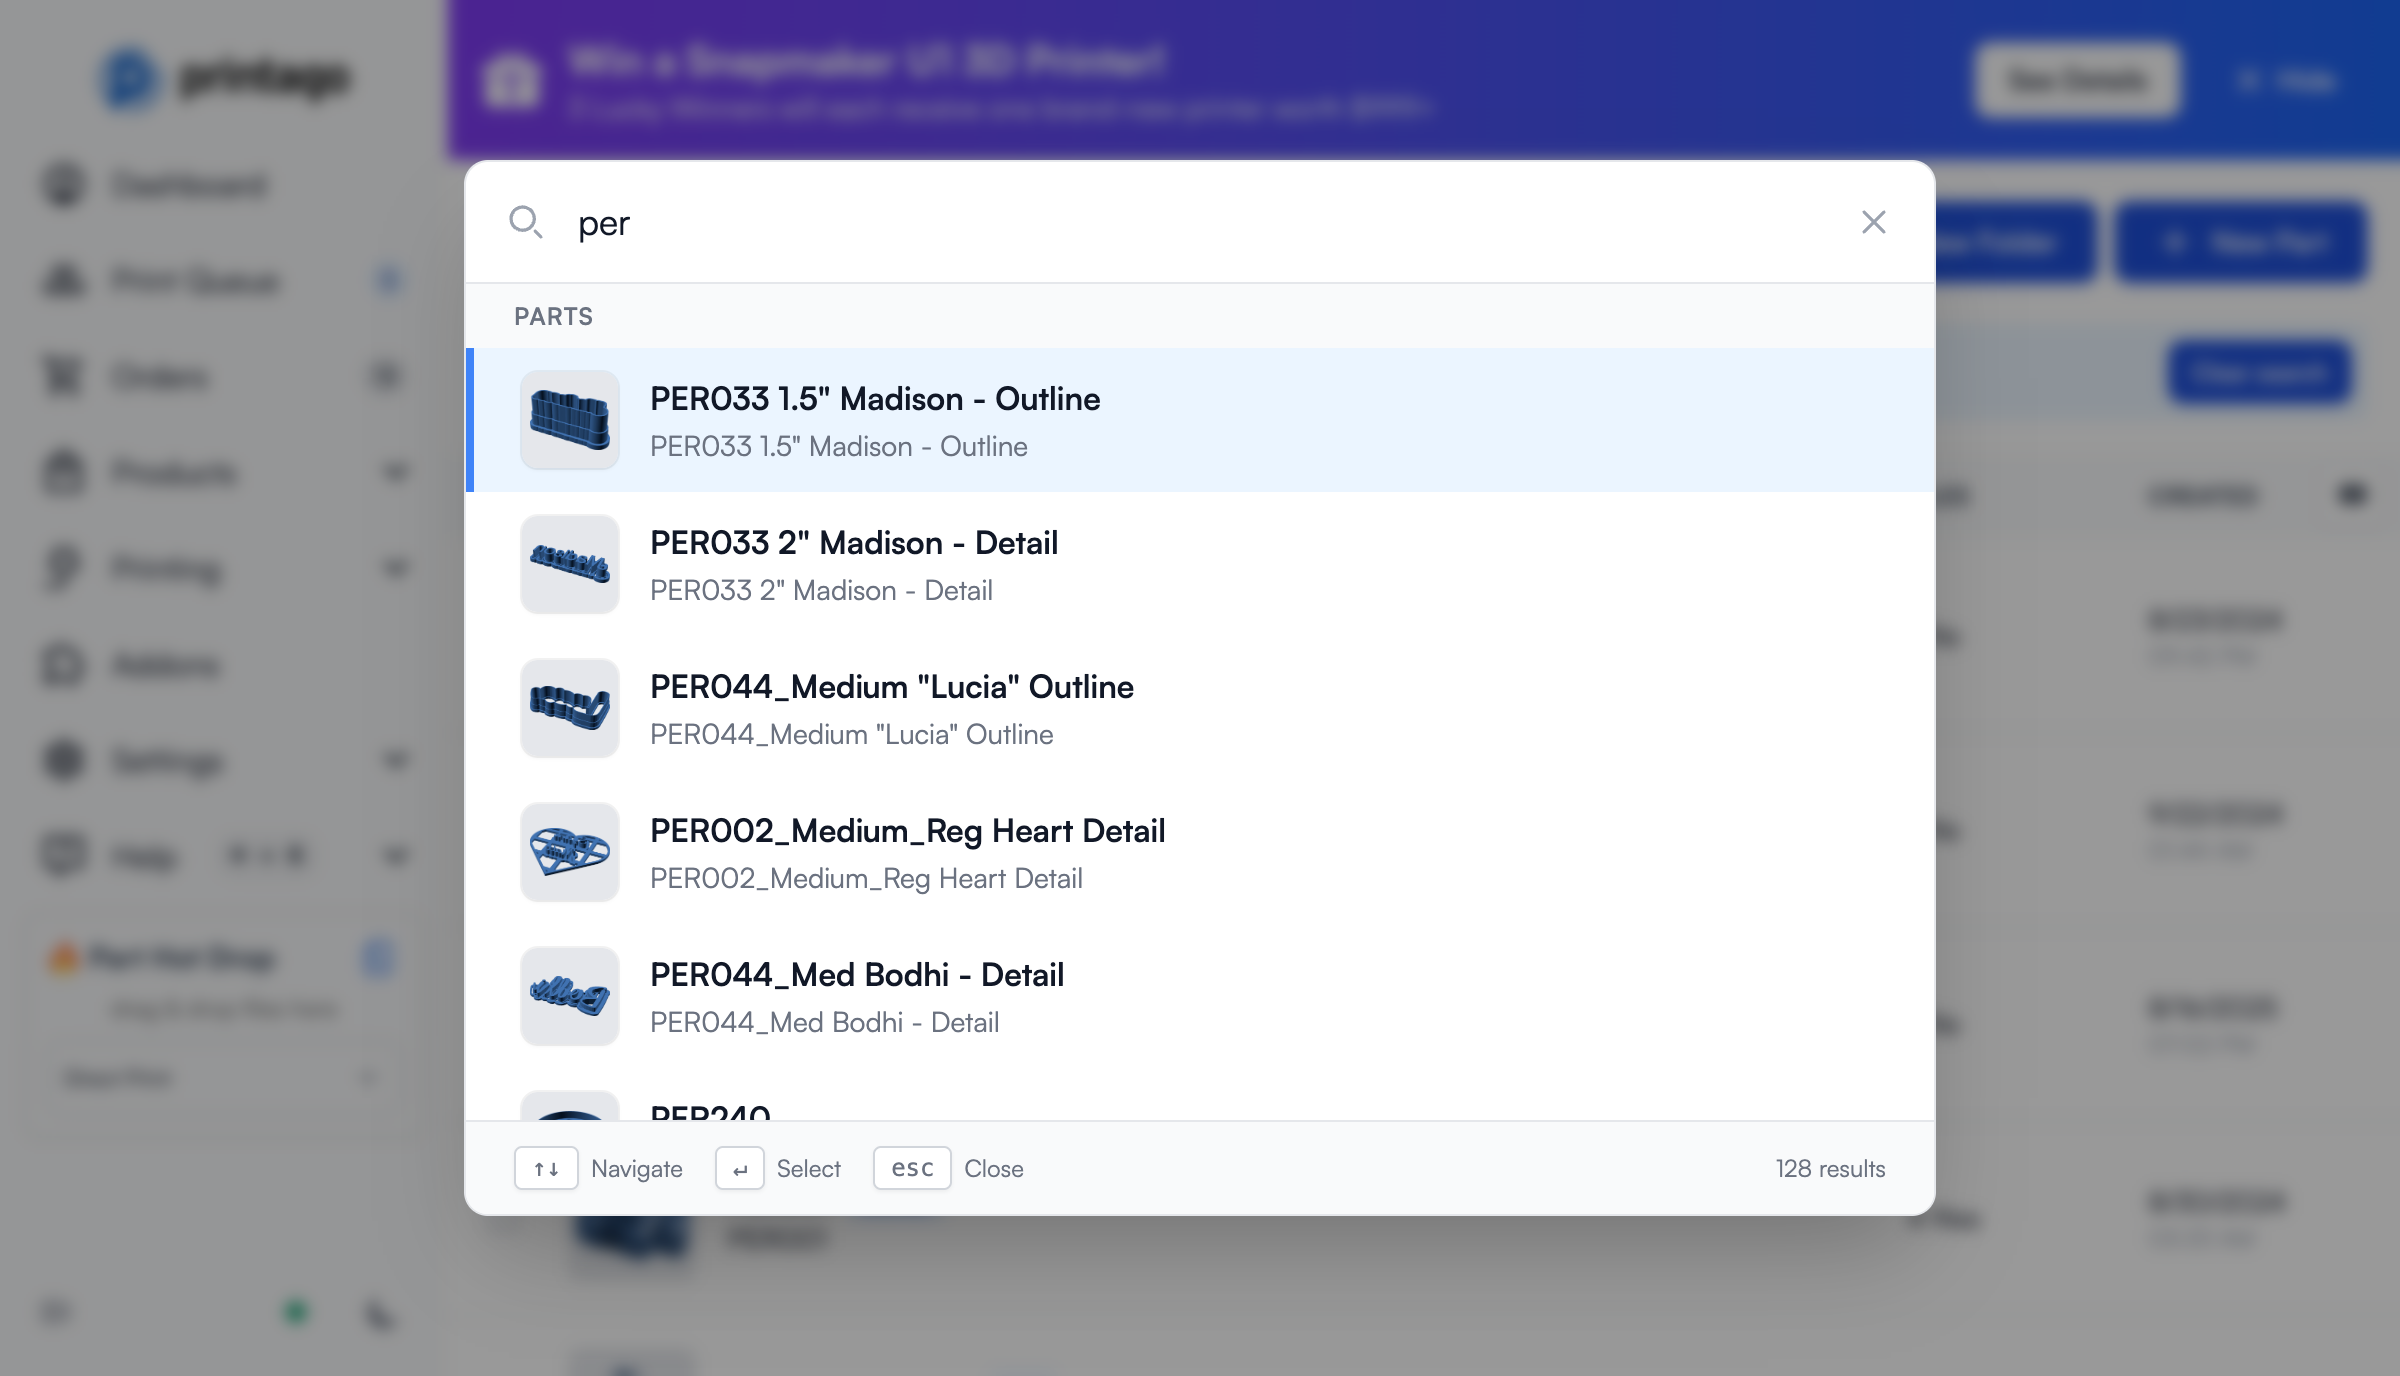Viewport: 2400px width, 1376px height.
Task: Expand the Products submenu chevron
Action: (x=394, y=473)
